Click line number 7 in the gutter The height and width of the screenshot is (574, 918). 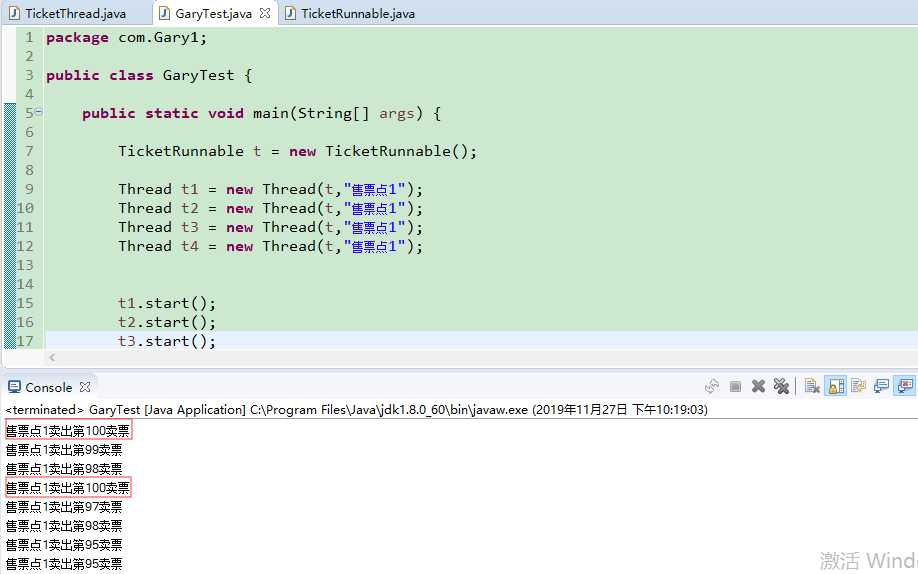pos(29,151)
